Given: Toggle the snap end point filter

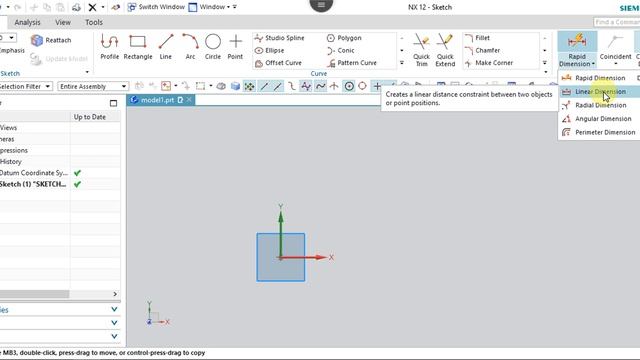Looking at the screenshot, I should (264, 86).
